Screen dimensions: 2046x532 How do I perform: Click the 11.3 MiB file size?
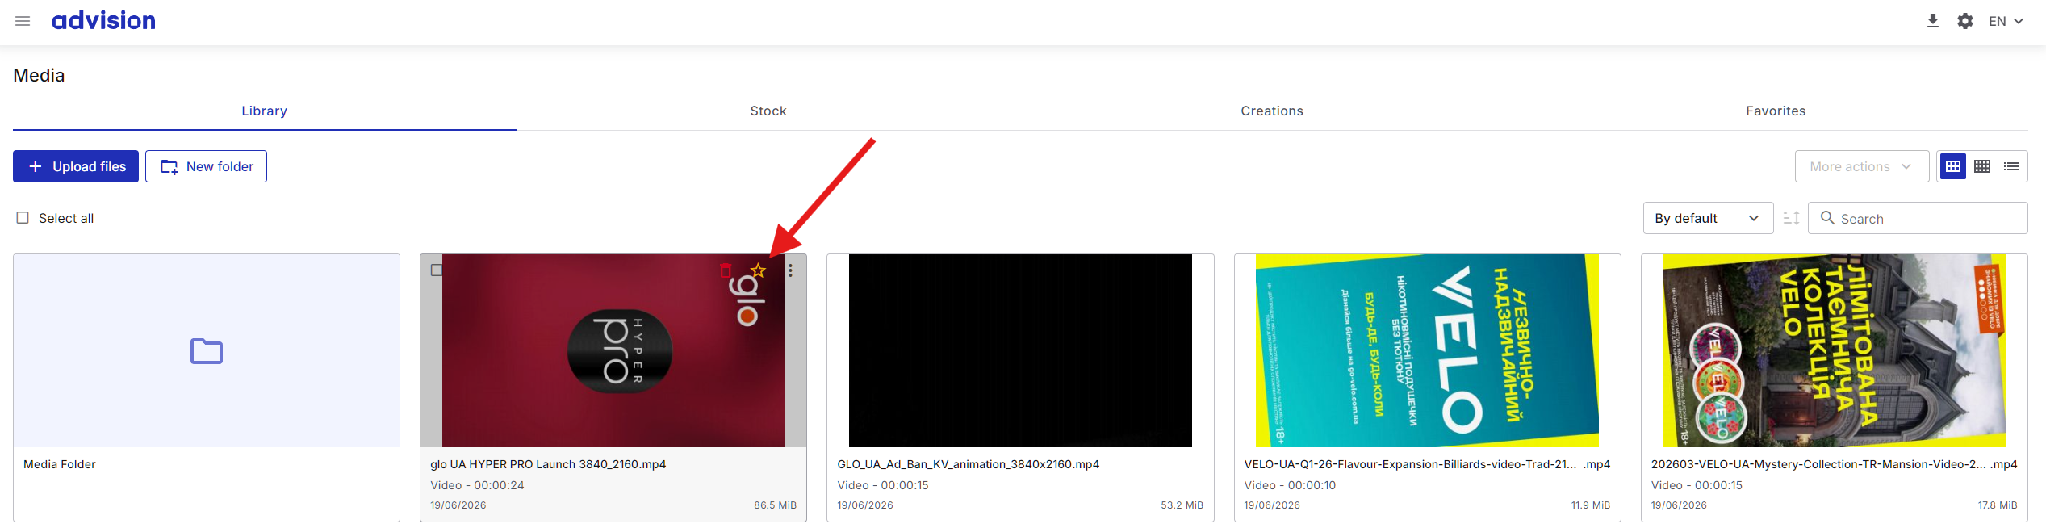pos(1590,505)
